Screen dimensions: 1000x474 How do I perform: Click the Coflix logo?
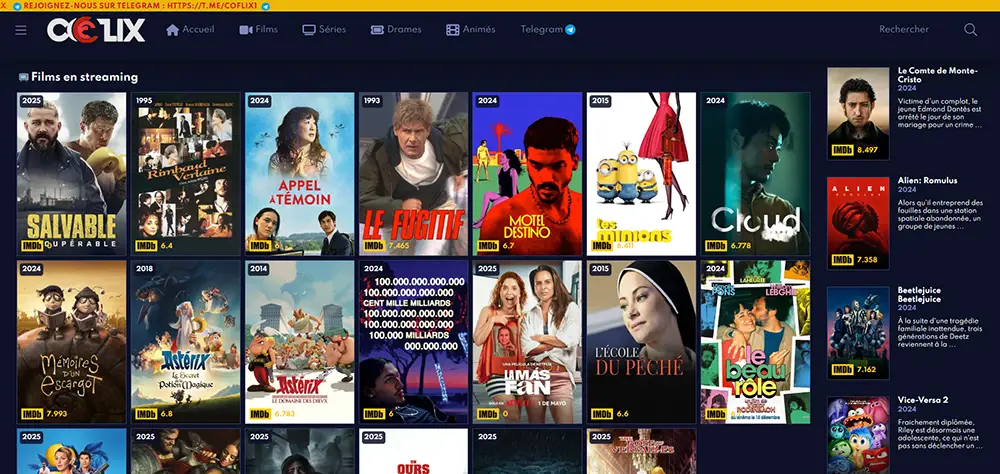pyautogui.click(x=96, y=30)
